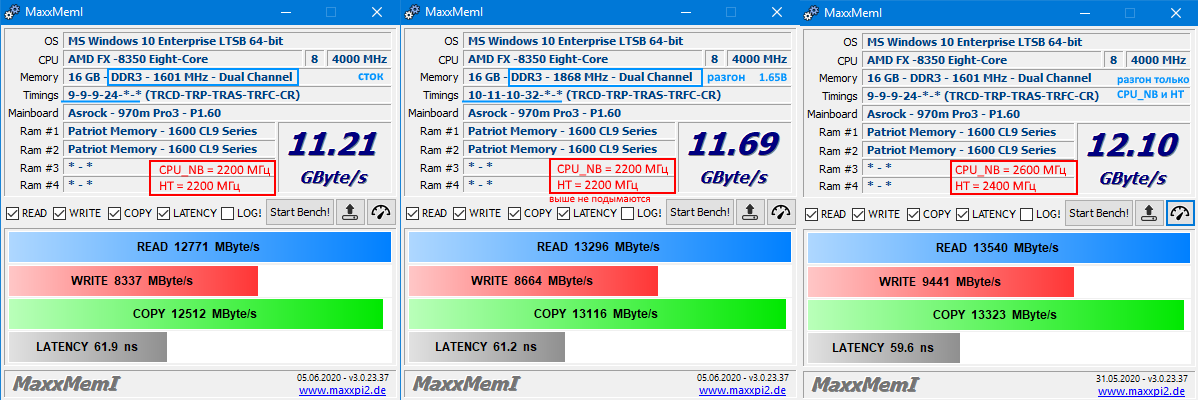The width and height of the screenshot is (1198, 400).
Task: Toggle WRITE checkbox in the right window
Action: pyautogui.click(x=858, y=213)
